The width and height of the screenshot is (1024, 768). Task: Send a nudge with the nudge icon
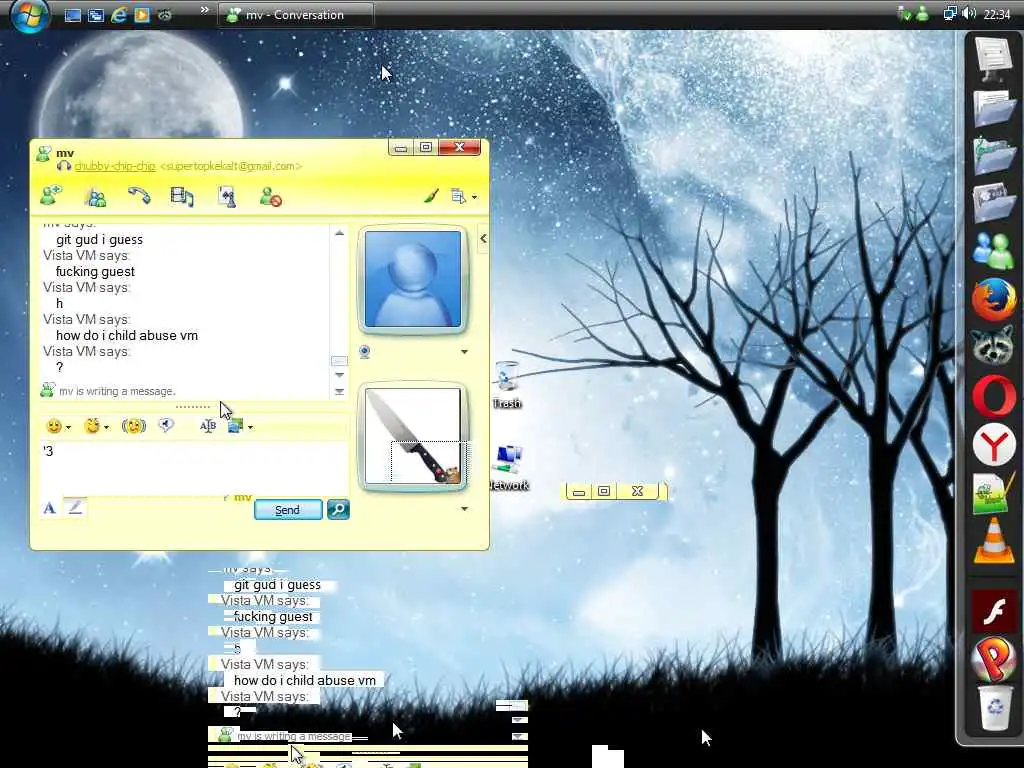[x=134, y=426]
